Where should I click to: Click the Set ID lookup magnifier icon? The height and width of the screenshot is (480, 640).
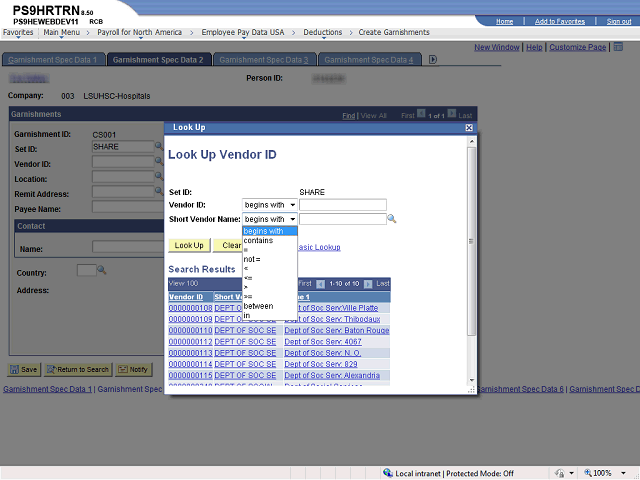tap(158, 147)
